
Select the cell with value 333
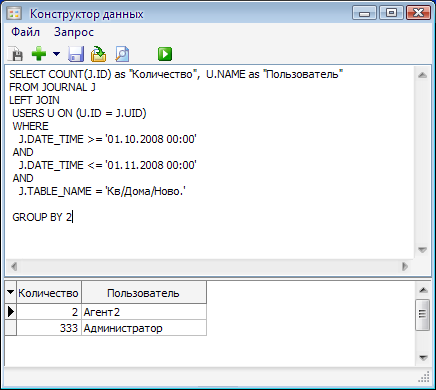coord(49,328)
